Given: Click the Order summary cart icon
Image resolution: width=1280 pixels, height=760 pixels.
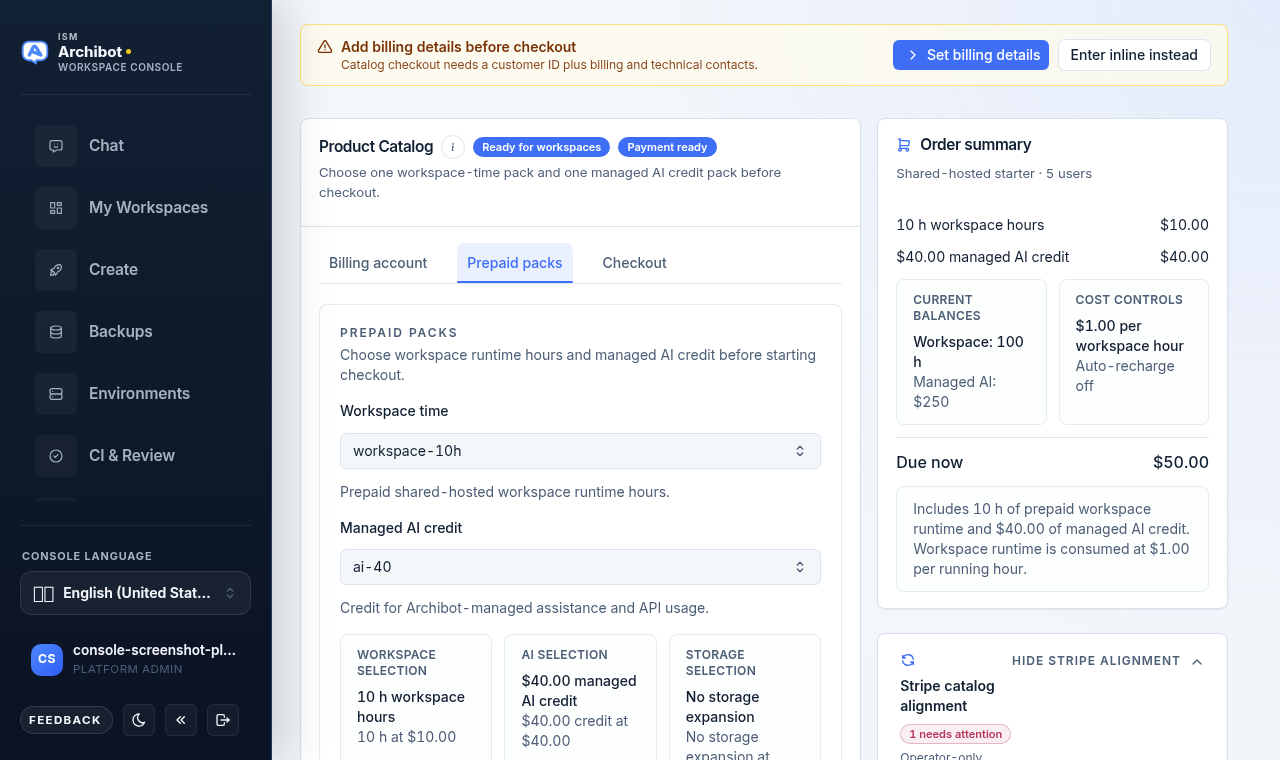Looking at the screenshot, I should [x=904, y=145].
